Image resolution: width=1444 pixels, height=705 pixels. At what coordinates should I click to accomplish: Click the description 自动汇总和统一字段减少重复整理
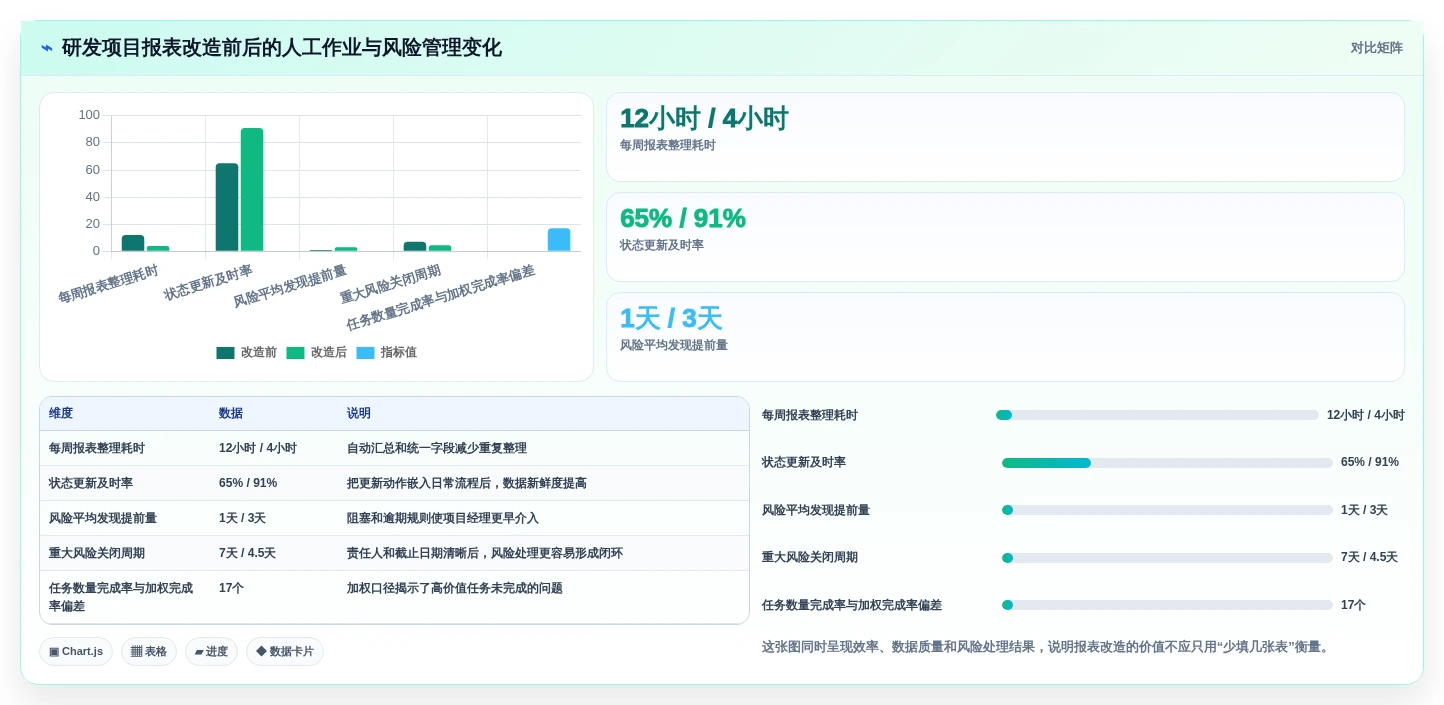pyautogui.click(x=437, y=448)
